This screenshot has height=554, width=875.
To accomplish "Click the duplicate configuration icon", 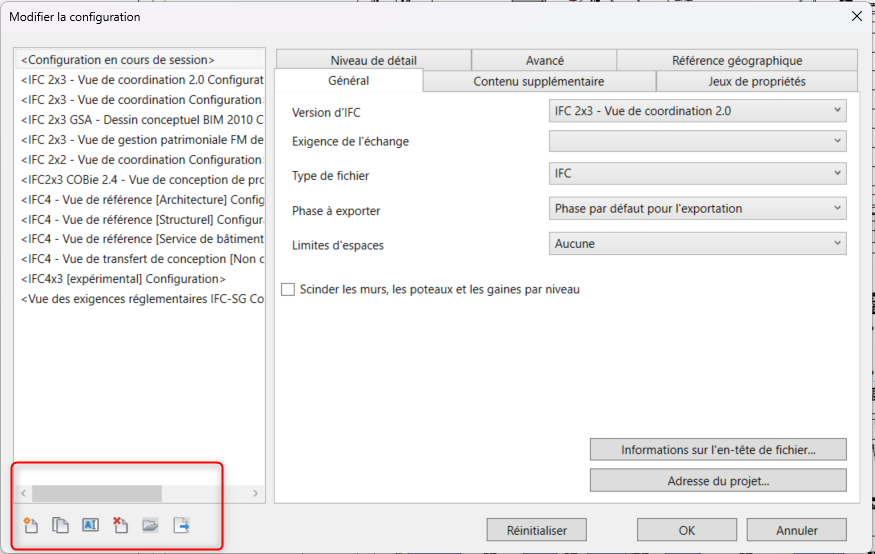I will [60, 525].
